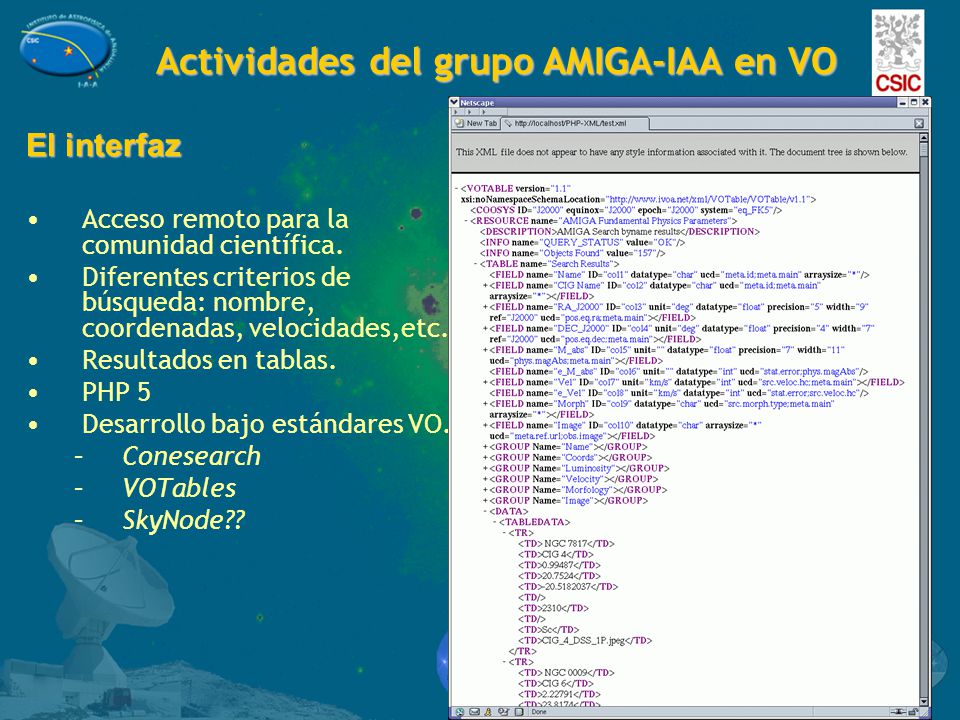Open Mail via the envelope status bar icon
Image resolution: width=960 pixels, height=720 pixels.
tap(474, 712)
